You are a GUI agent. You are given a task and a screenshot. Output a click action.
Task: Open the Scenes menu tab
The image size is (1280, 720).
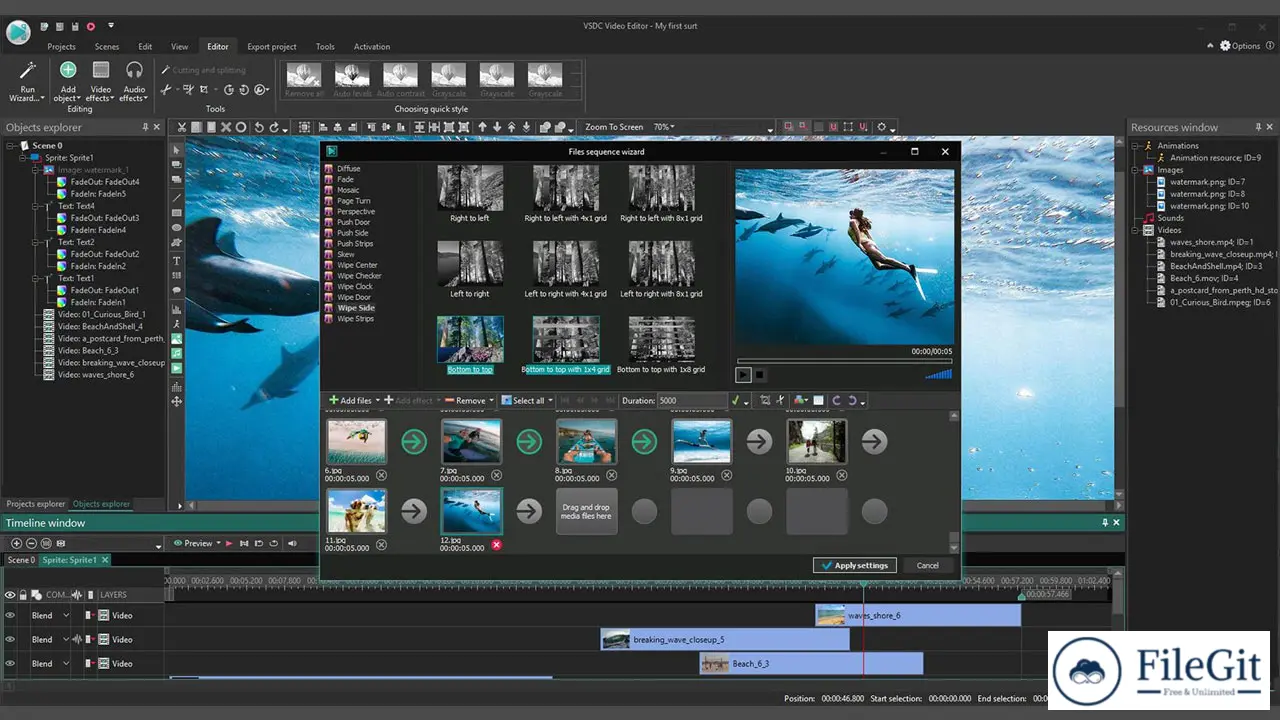107,46
